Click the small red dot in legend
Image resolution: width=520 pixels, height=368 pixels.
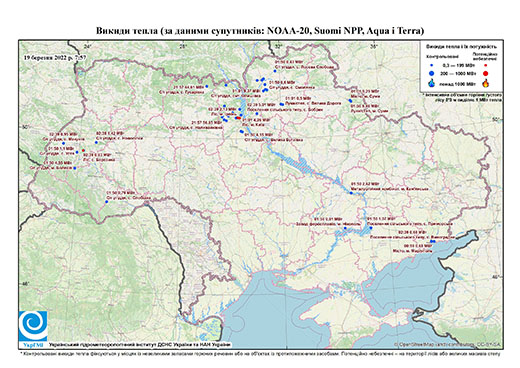485,66
